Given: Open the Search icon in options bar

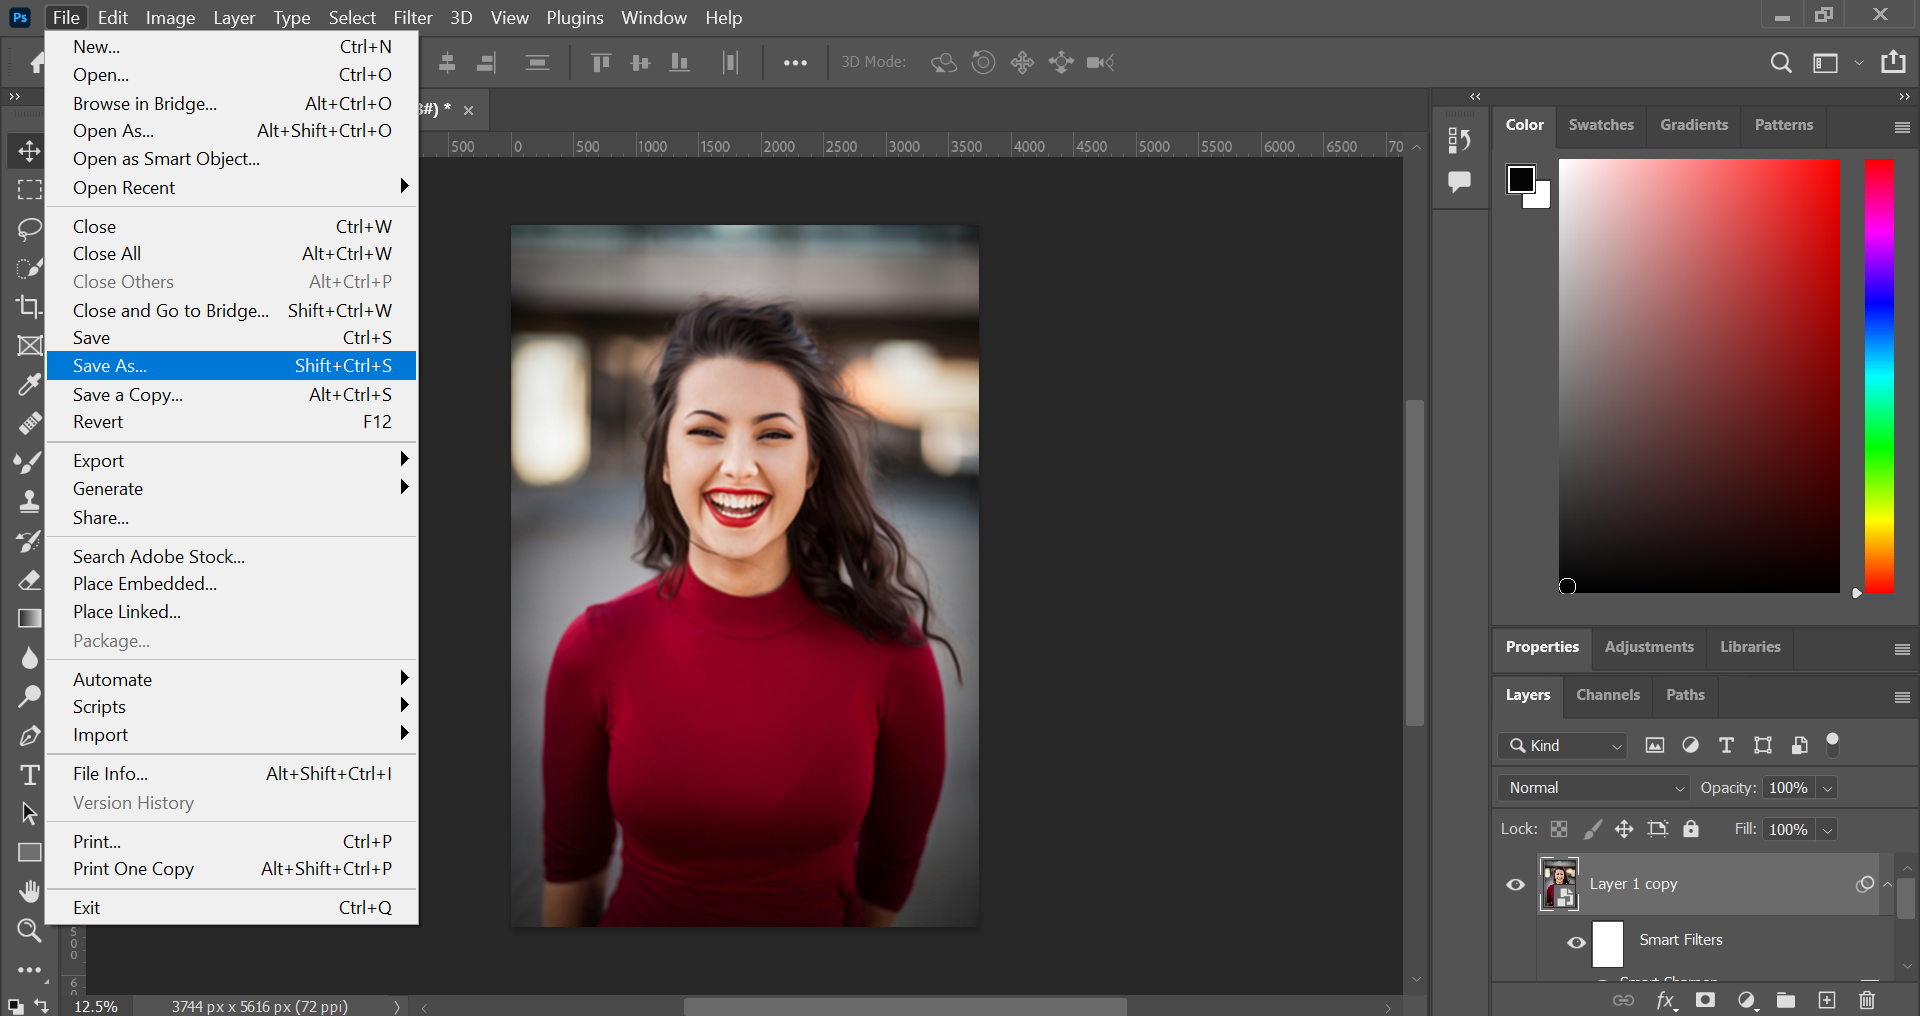Looking at the screenshot, I should tap(1780, 63).
